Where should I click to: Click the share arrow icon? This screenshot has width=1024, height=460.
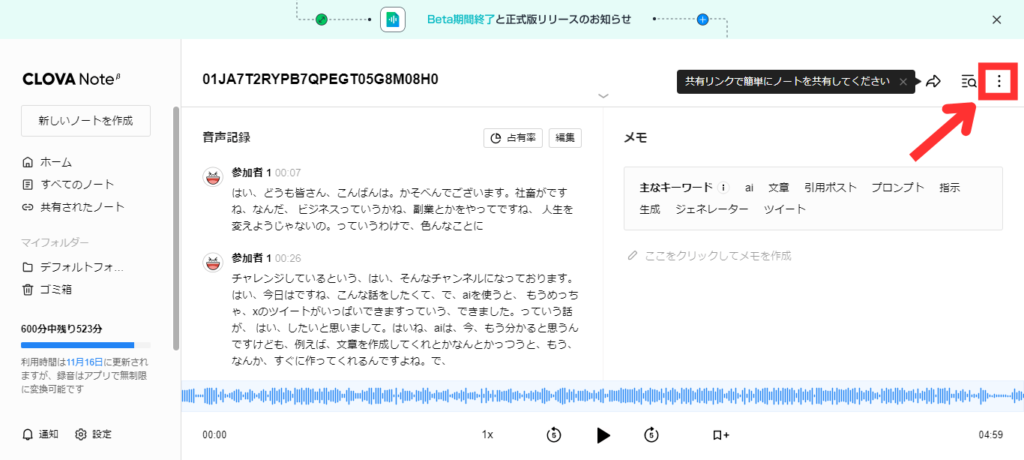[x=934, y=81]
